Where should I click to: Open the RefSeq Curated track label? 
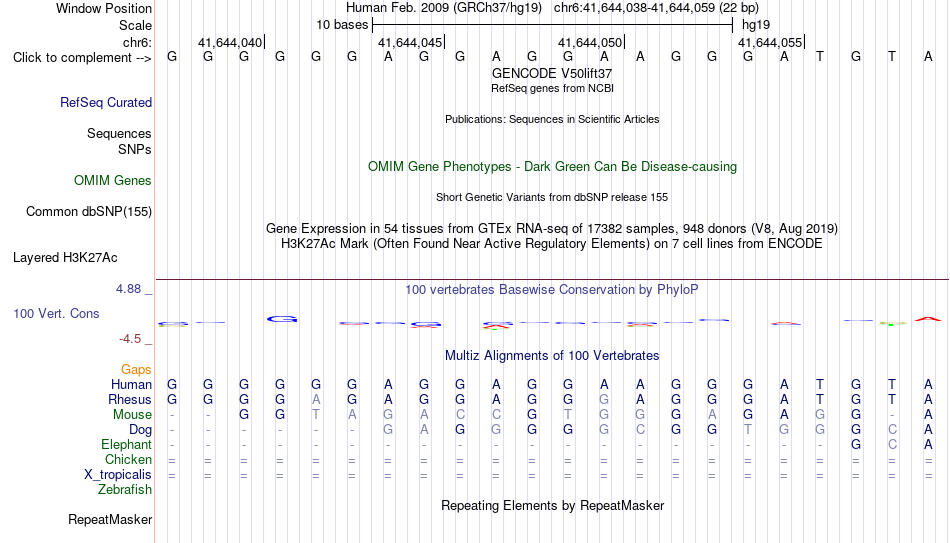pyautogui.click(x=106, y=102)
